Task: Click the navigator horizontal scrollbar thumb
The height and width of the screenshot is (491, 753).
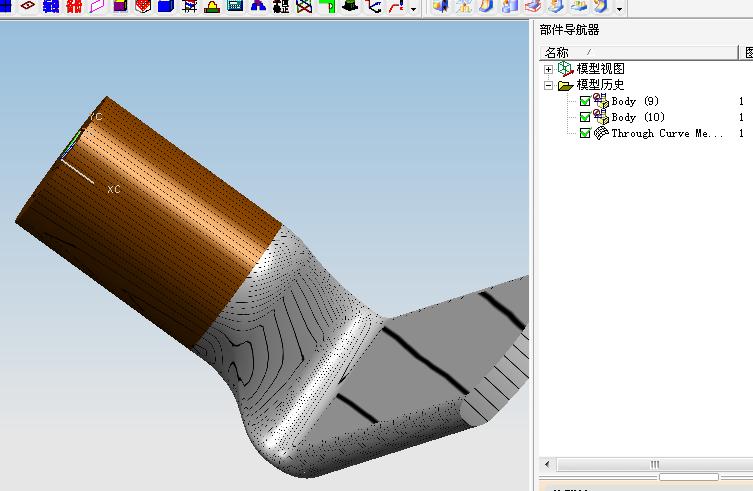Action: tap(655, 464)
